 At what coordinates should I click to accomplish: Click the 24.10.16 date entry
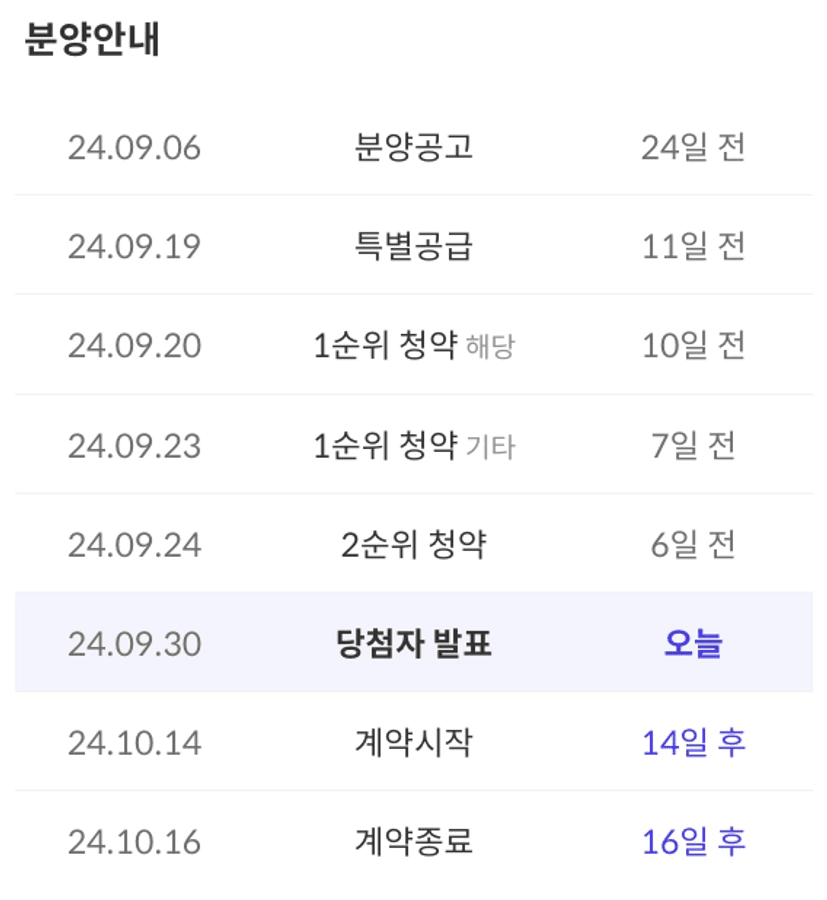[x=134, y=842]
